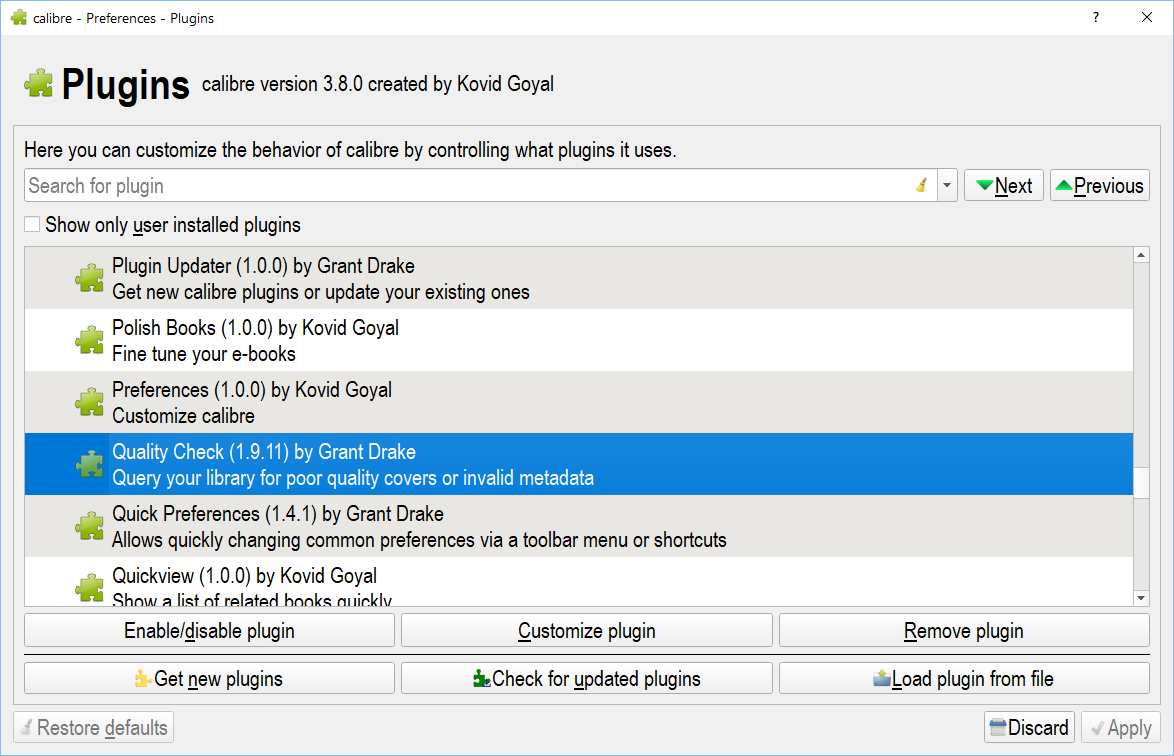Click the Quick Preferences plugin icon
The image size is (1174, 756).
click(x=90, y=527)
